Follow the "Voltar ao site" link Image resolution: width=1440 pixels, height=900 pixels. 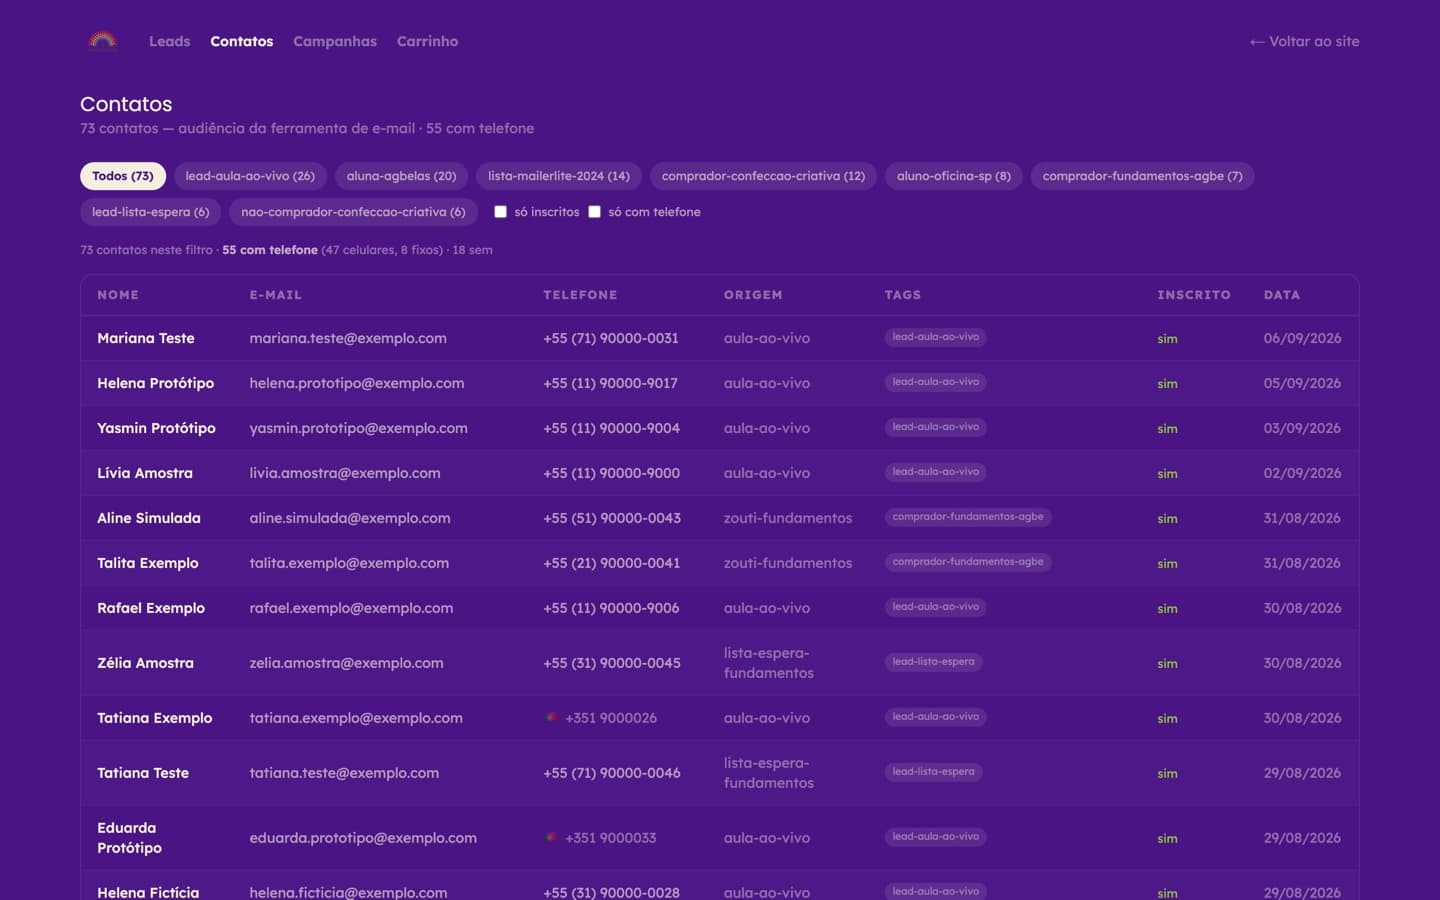[x=1304, y=41]
